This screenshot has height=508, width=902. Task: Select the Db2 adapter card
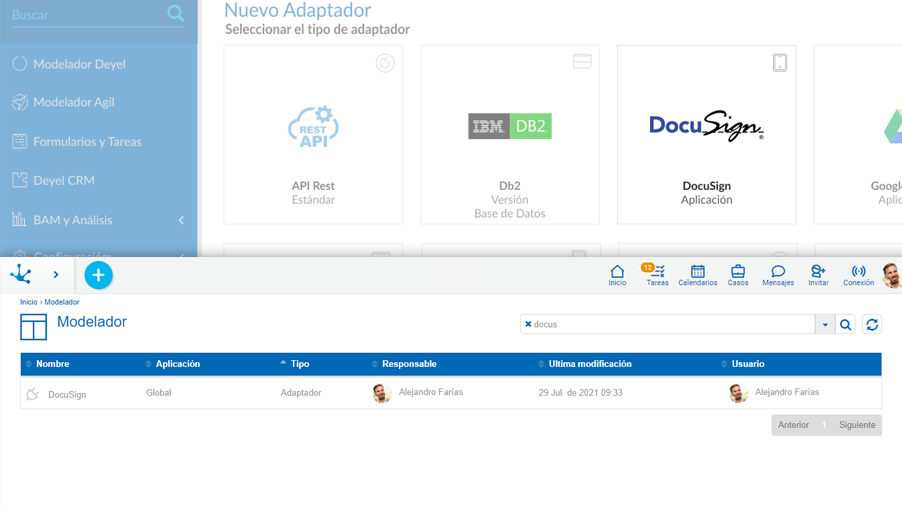click(x=510, y=135)
